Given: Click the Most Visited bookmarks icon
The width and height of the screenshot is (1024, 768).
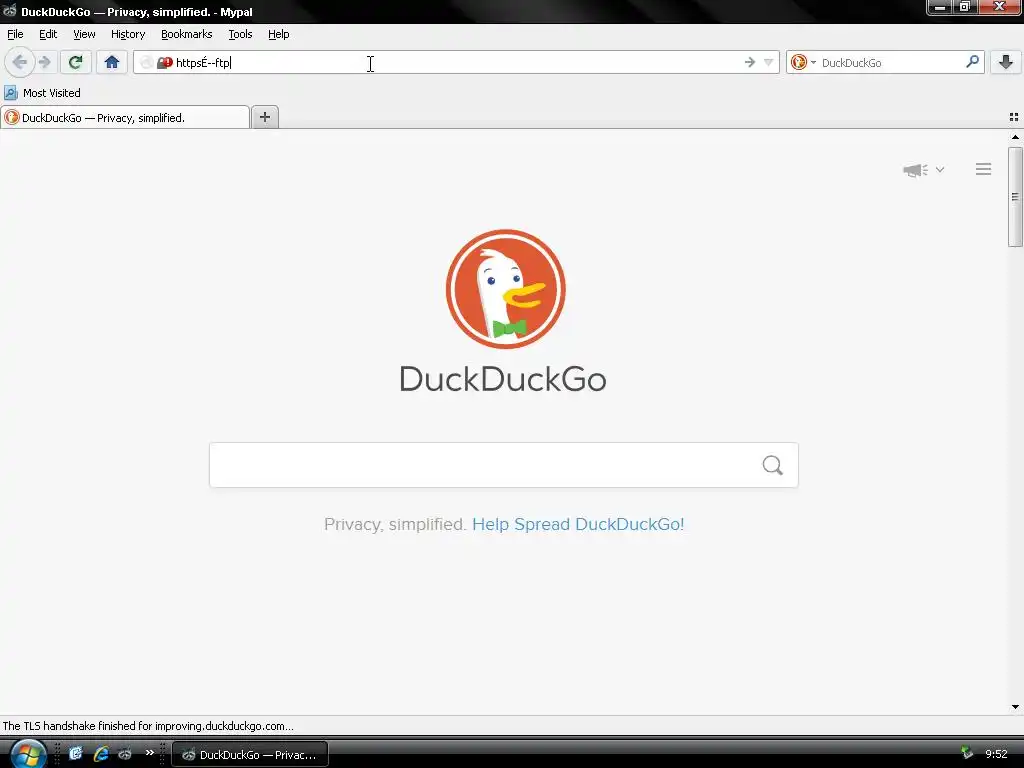Looking at the screenshot, I should [x=10, y=93].
